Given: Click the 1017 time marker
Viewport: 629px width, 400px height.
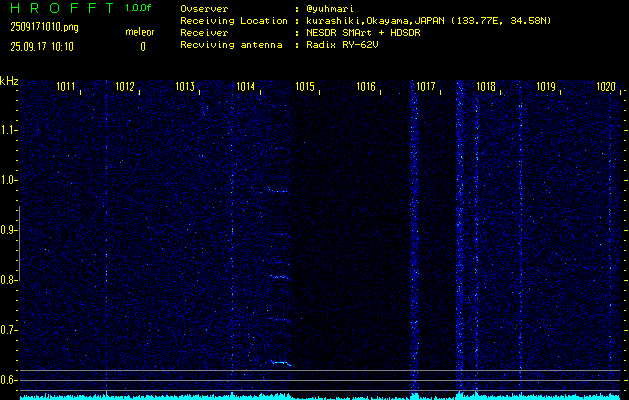Looking at the screenshot, I should click(x=426, y=86).
